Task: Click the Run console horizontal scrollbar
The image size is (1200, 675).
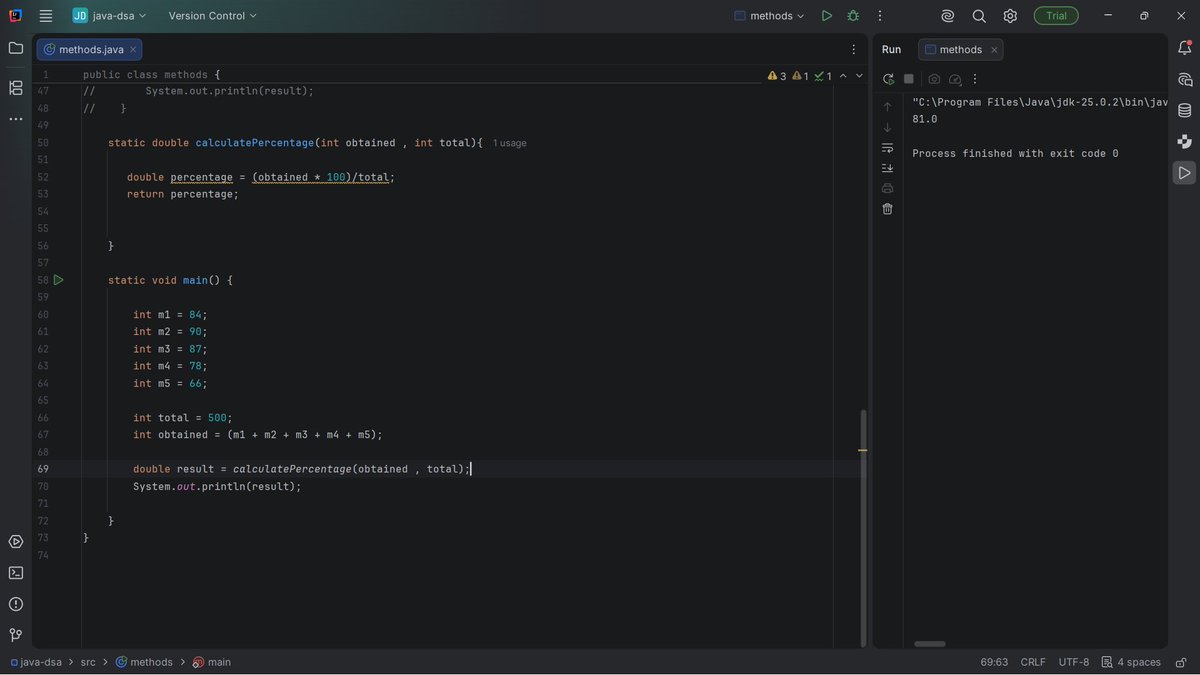Action: (x=930, y=644)
